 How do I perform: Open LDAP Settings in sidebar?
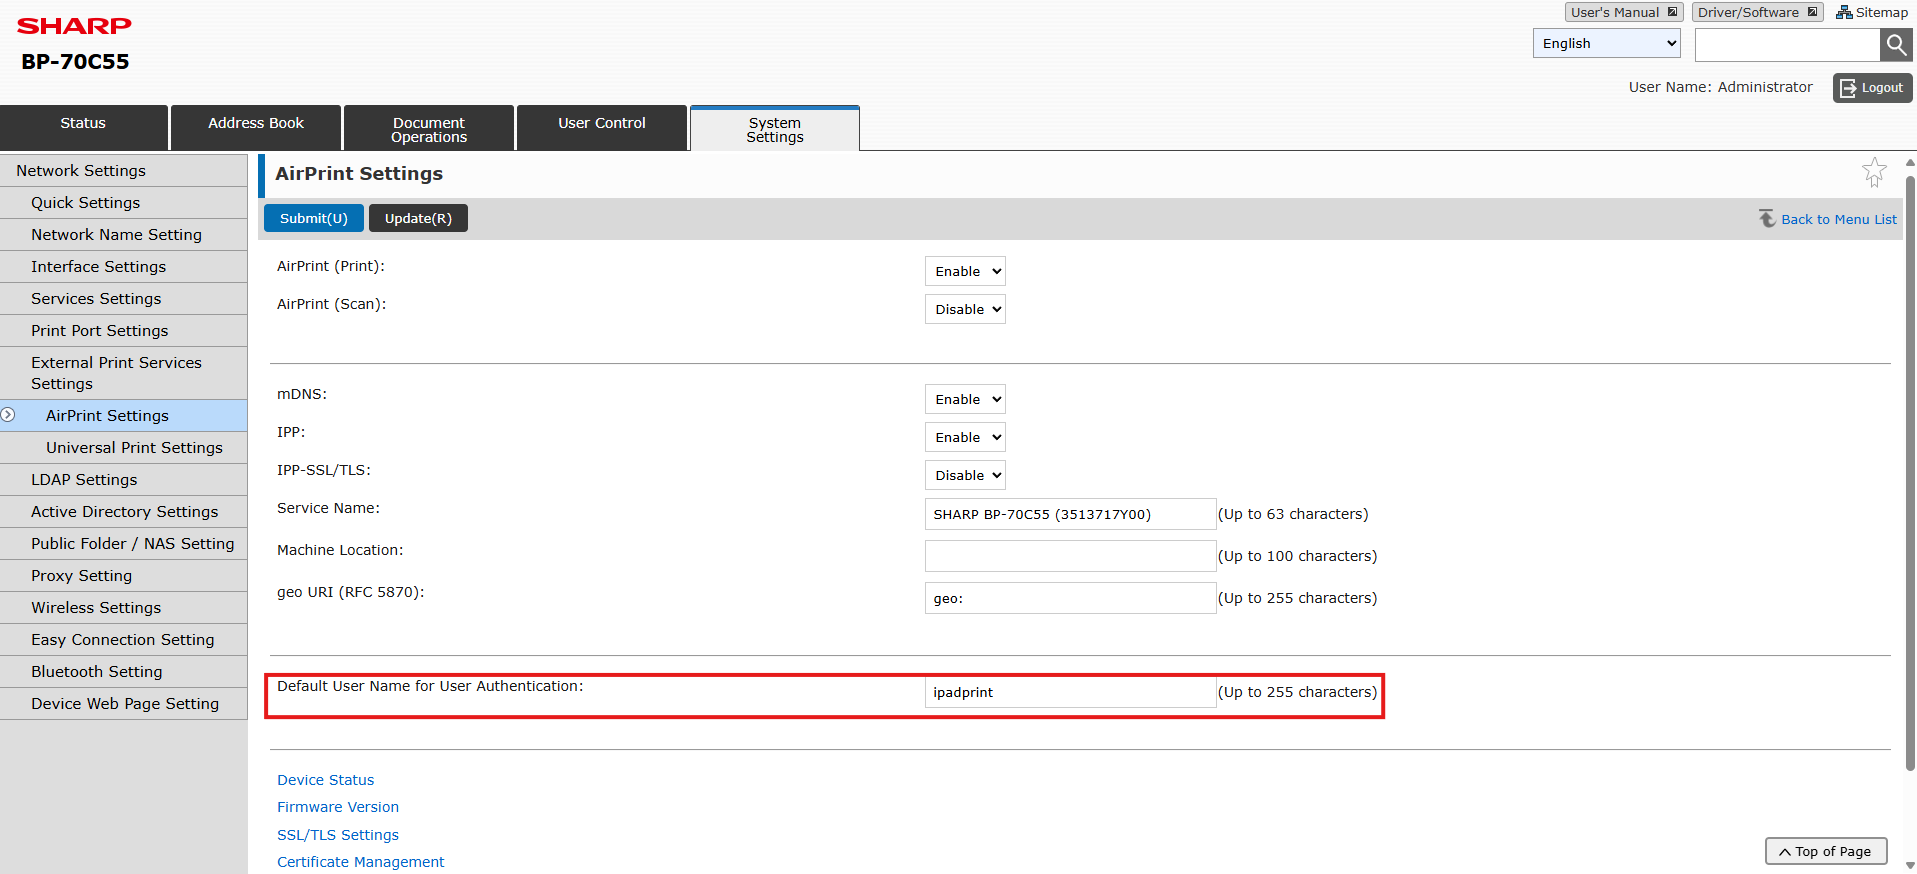pyautogui.click(x=123, y=480)
